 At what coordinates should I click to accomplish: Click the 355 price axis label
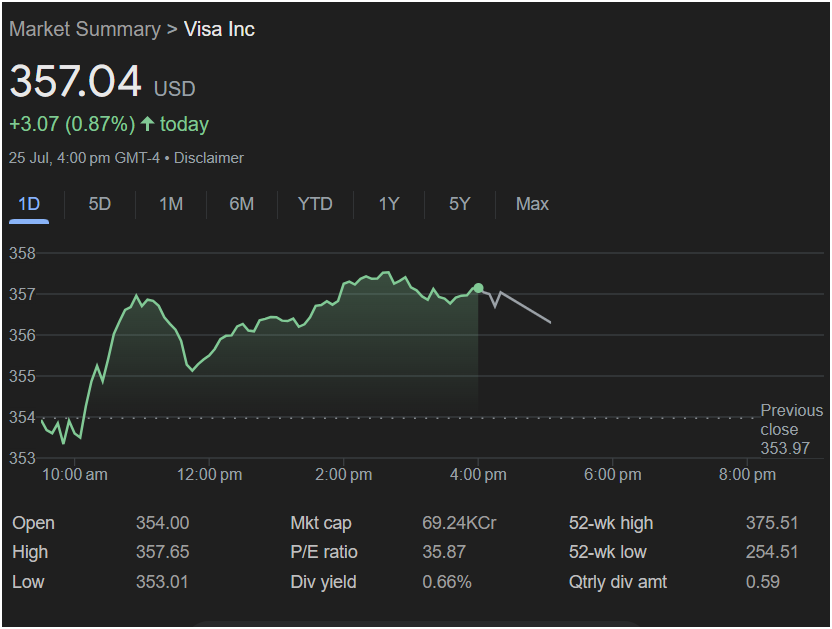pos(22,376)
